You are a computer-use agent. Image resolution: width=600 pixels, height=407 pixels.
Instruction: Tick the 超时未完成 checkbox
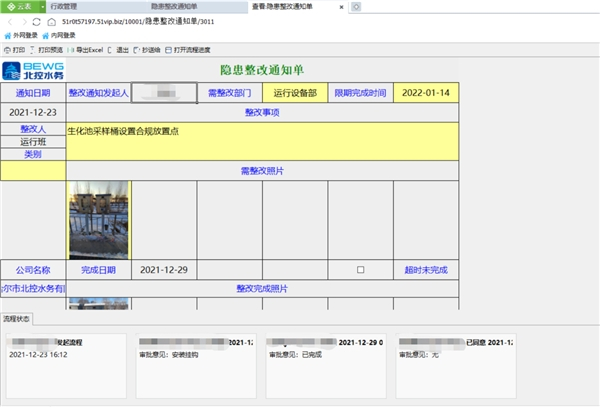tap(360, 270)
